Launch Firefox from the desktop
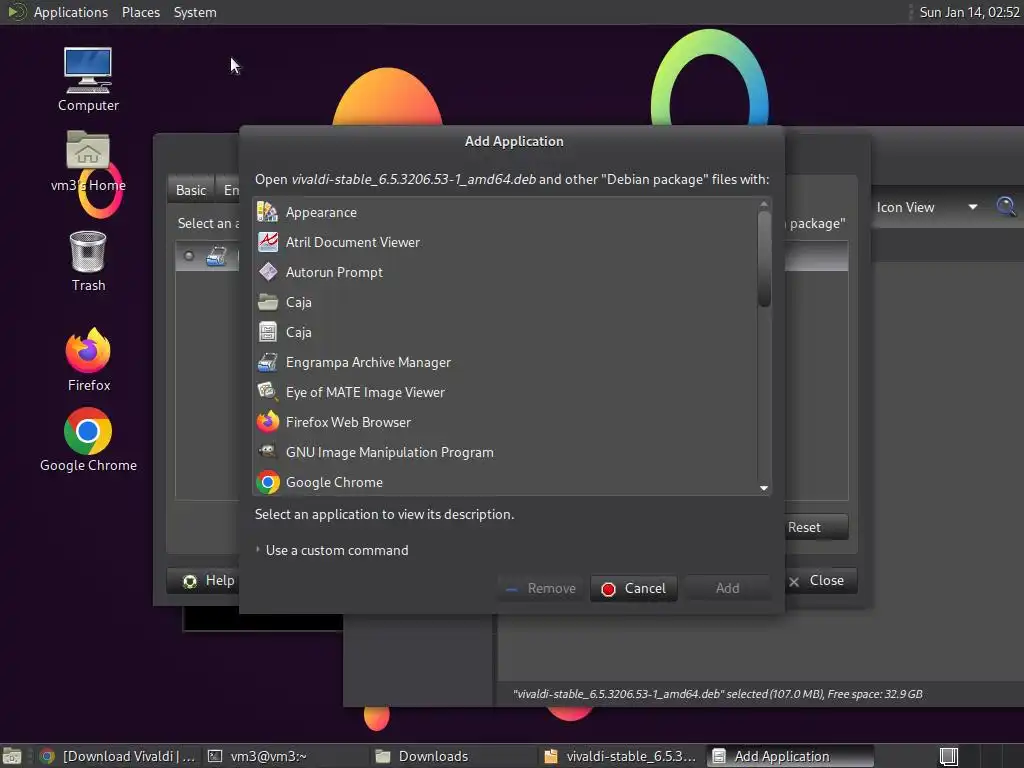 (88, 351)
